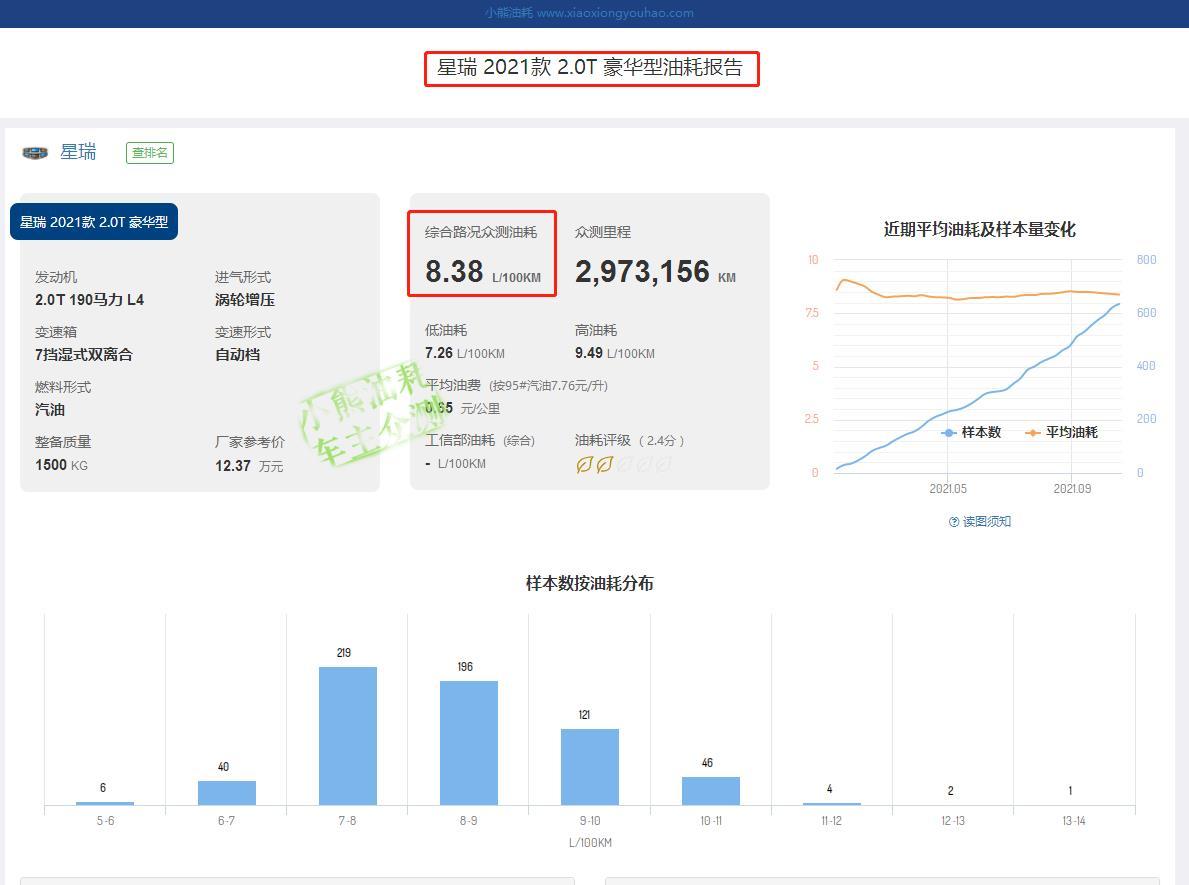Open the 星瑞 model link
Screen dimensions: 1189x885
78,152
